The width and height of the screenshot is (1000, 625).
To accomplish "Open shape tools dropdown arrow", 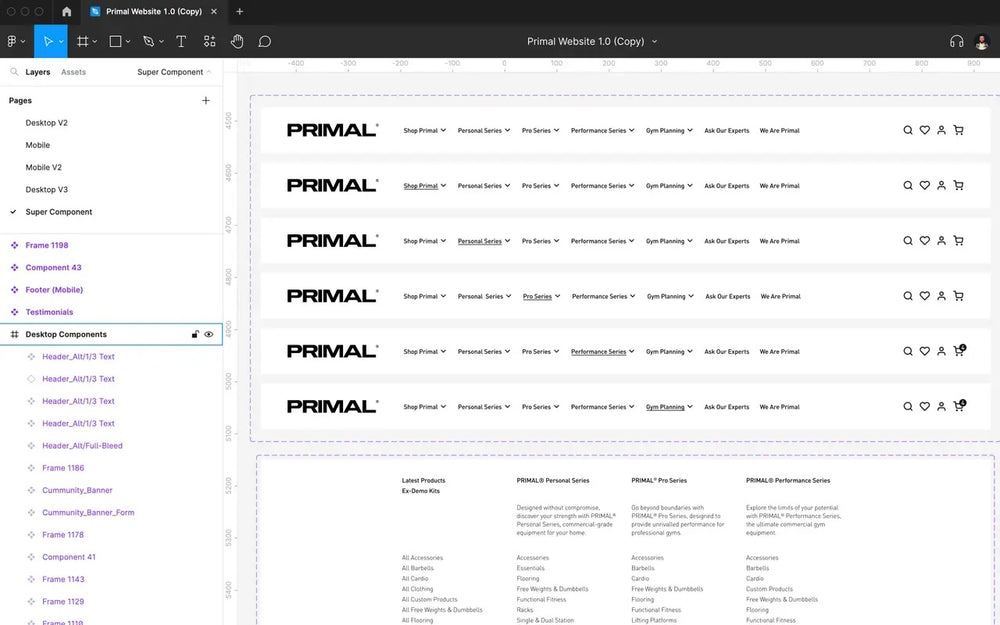I will pyautogui.click(x=128, y=42).
